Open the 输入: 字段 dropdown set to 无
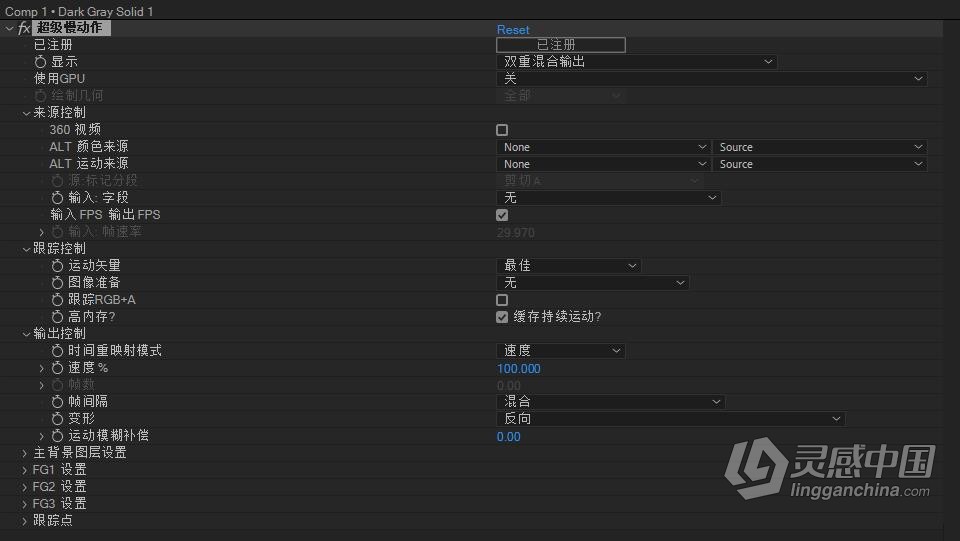The height and width of the screenshot is (541, 960). coord(609,198)
